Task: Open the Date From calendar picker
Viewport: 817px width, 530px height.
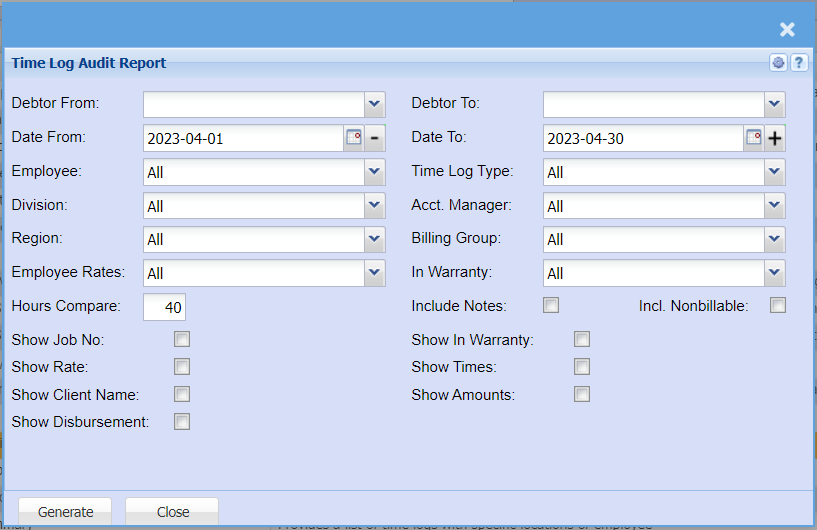Action: coord(354,138)
